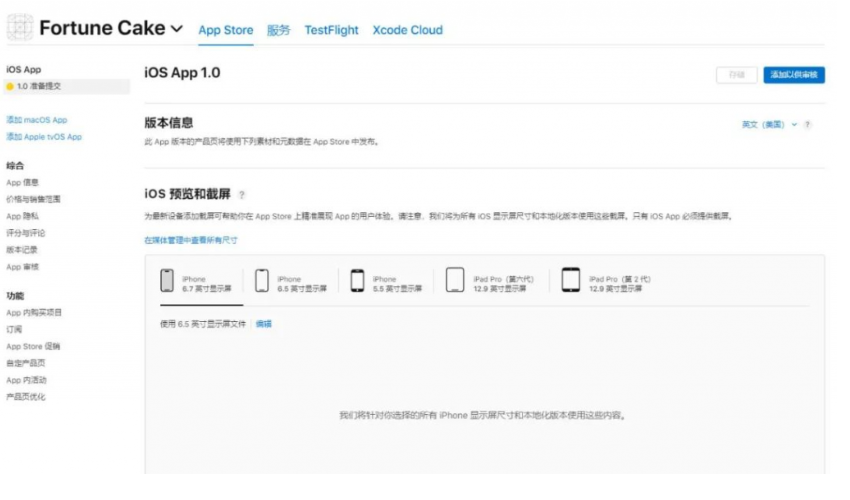Select the App Store tab
The image size is (850, 500).
(226, 30)
